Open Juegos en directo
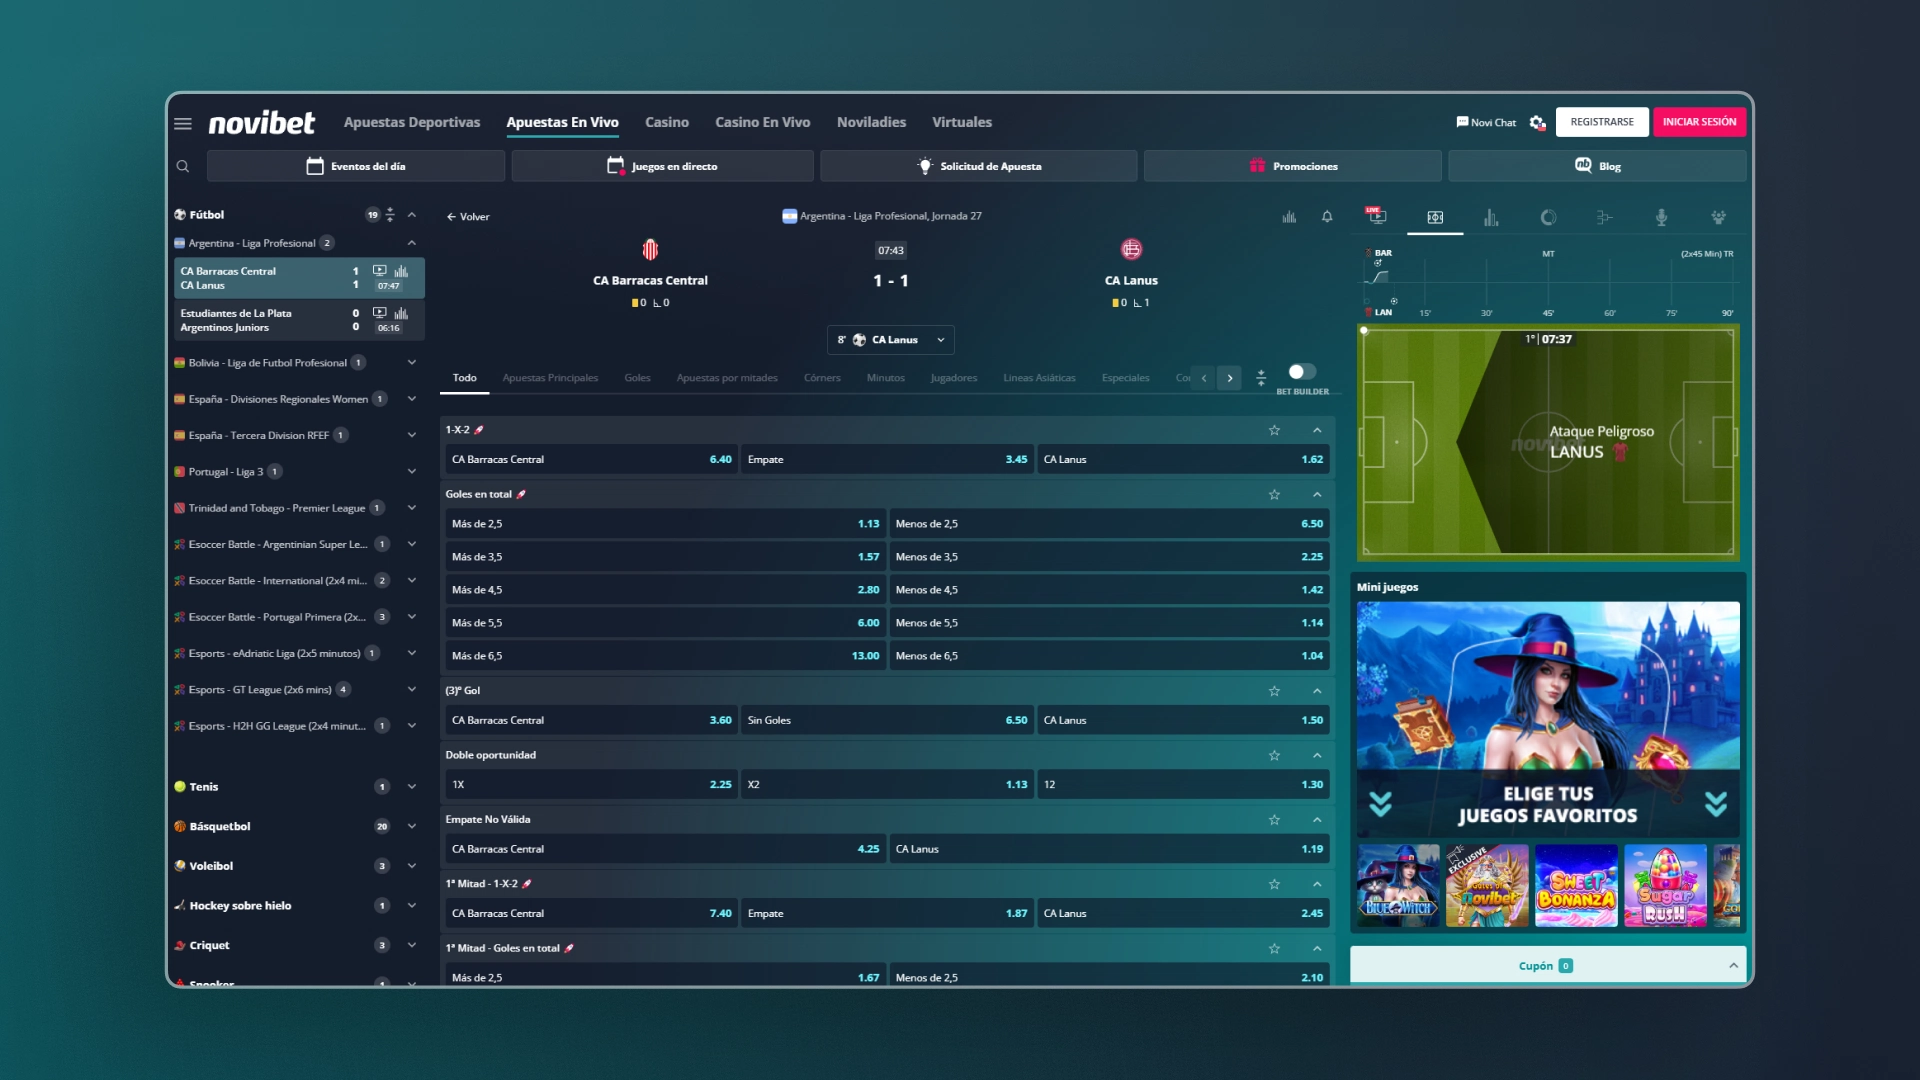Viewport: 1920px width, 1080px height. (x=662, y=166)
